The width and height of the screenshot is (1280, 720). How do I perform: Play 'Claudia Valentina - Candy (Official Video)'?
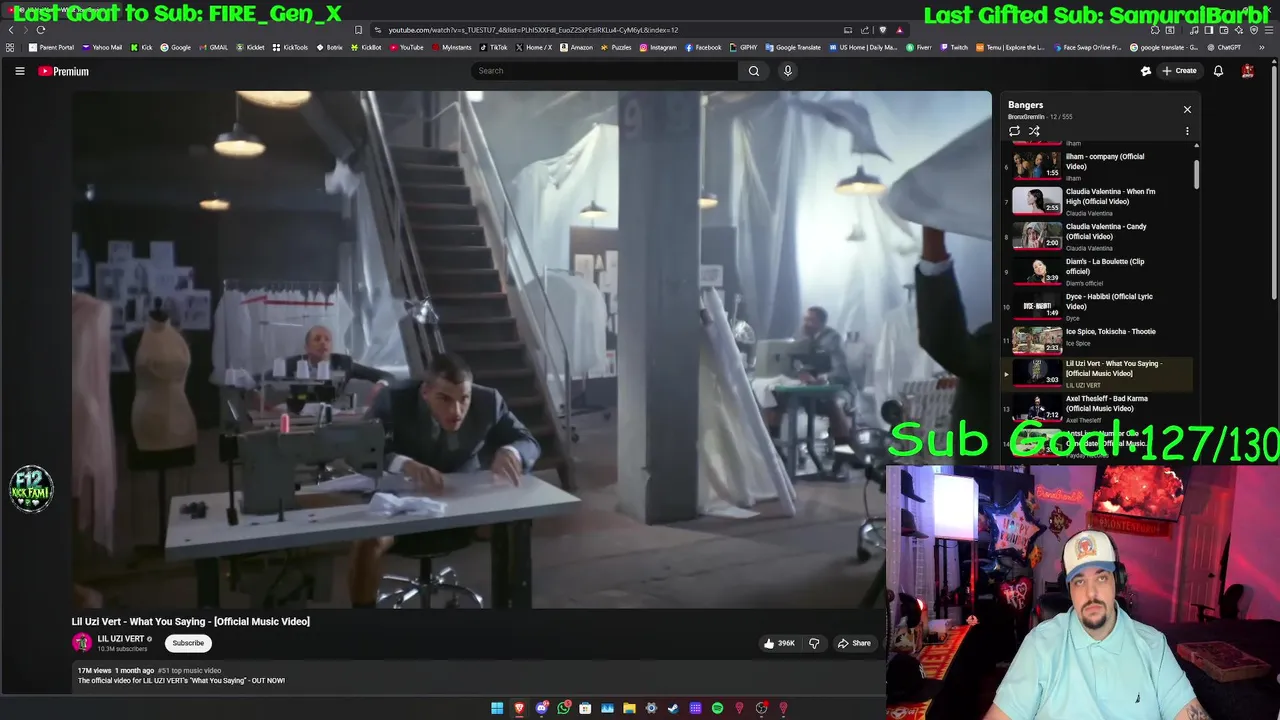coord(1098,236)
